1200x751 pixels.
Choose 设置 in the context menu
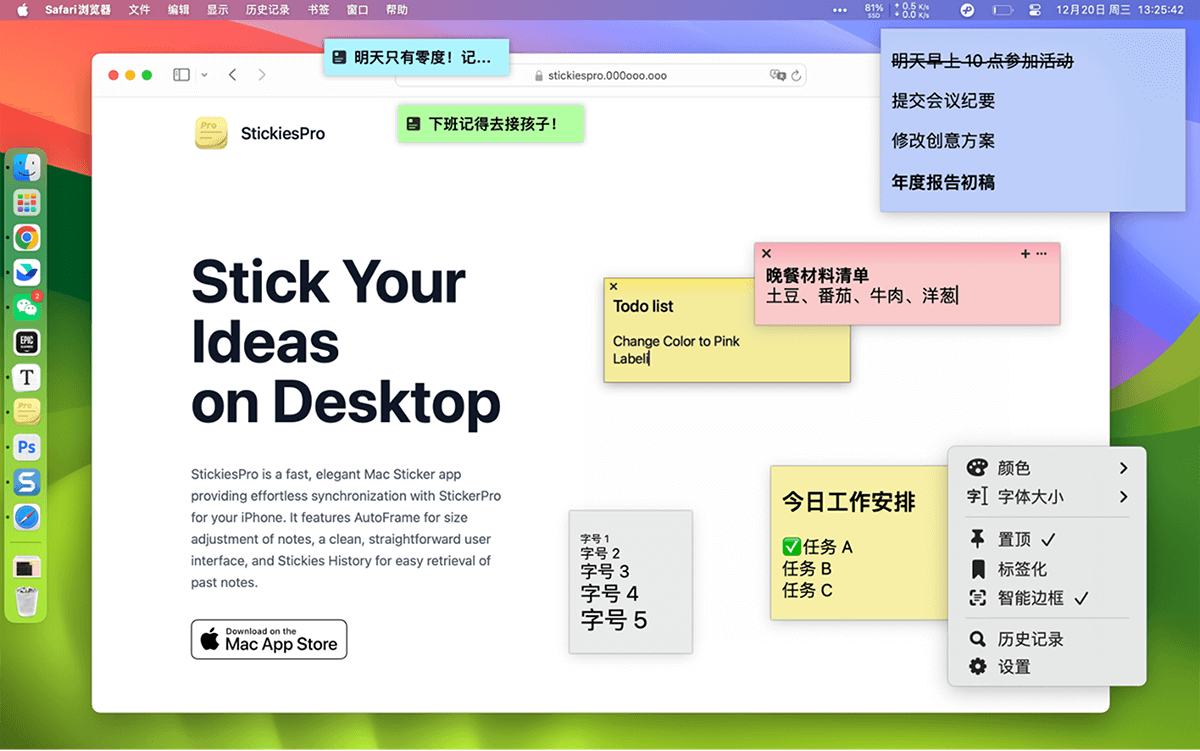1014,667
